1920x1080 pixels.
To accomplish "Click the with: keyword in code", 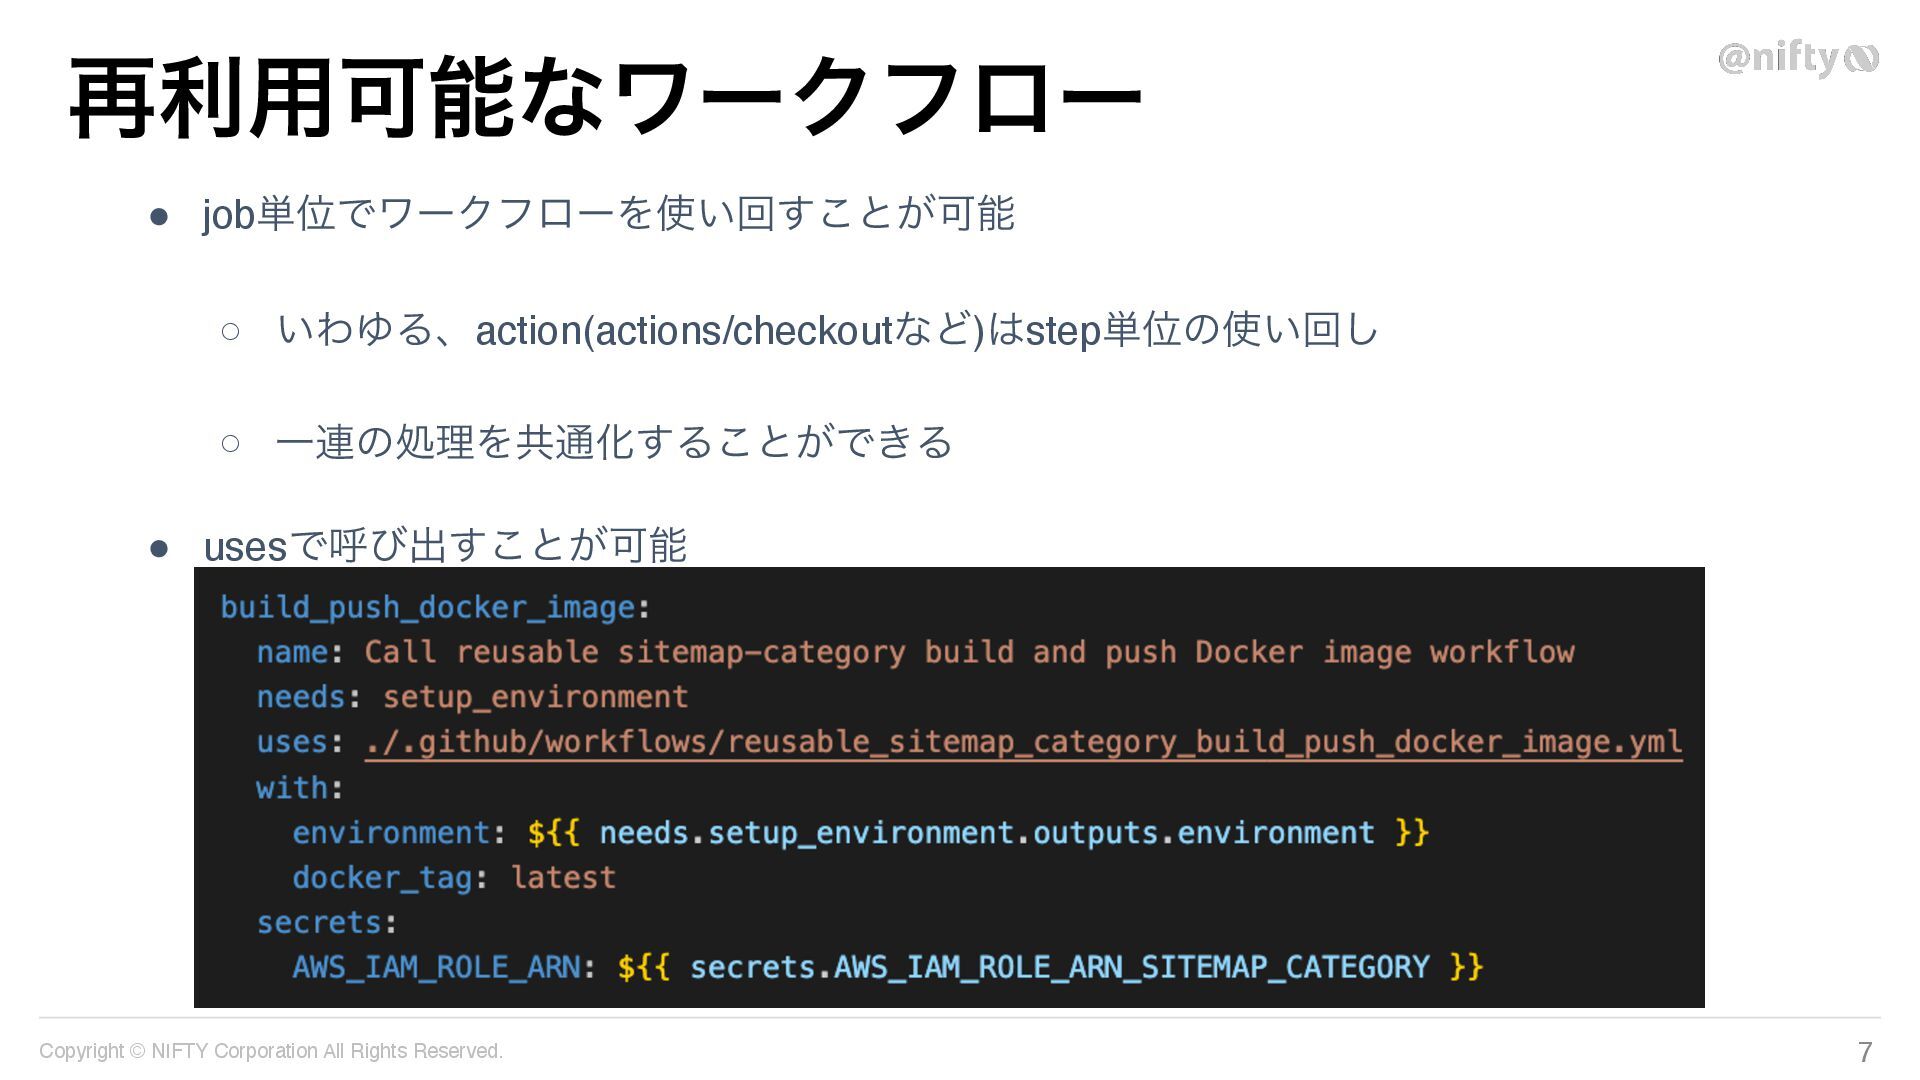I will [299, 788].
